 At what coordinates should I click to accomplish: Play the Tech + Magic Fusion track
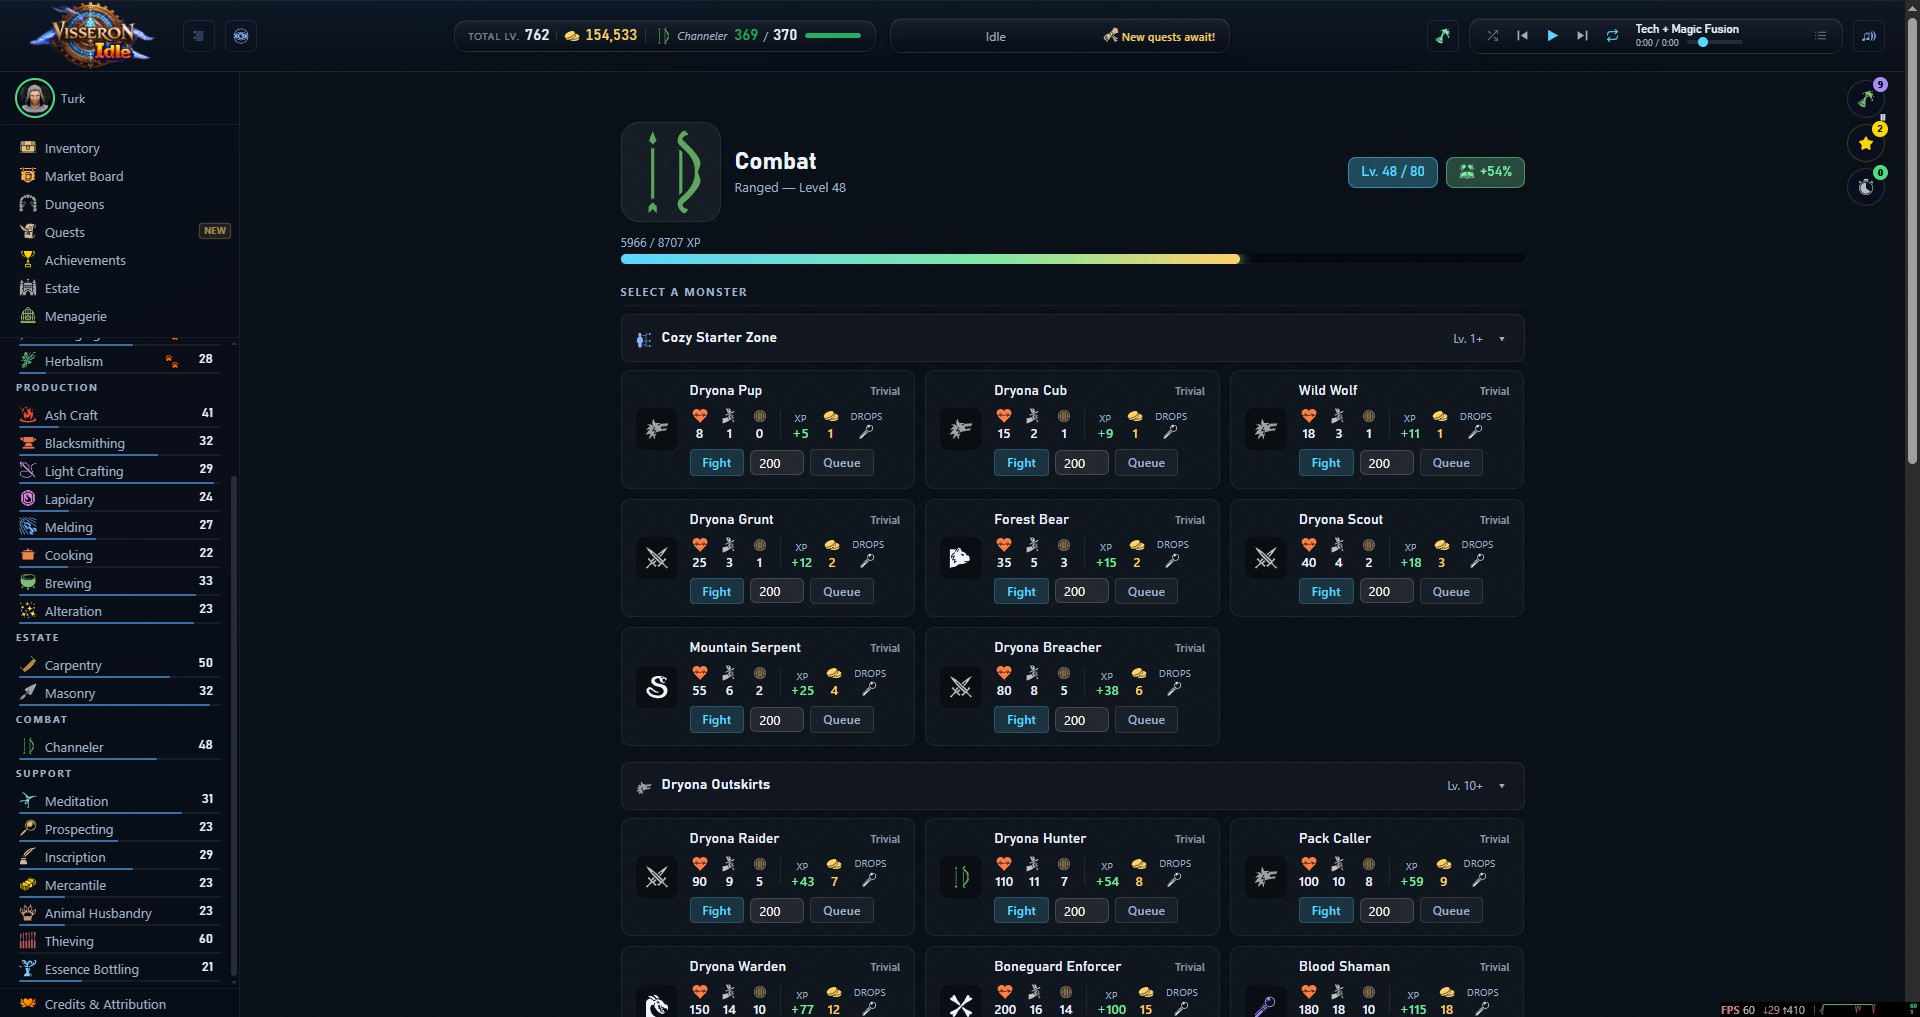pos(1552,36)
